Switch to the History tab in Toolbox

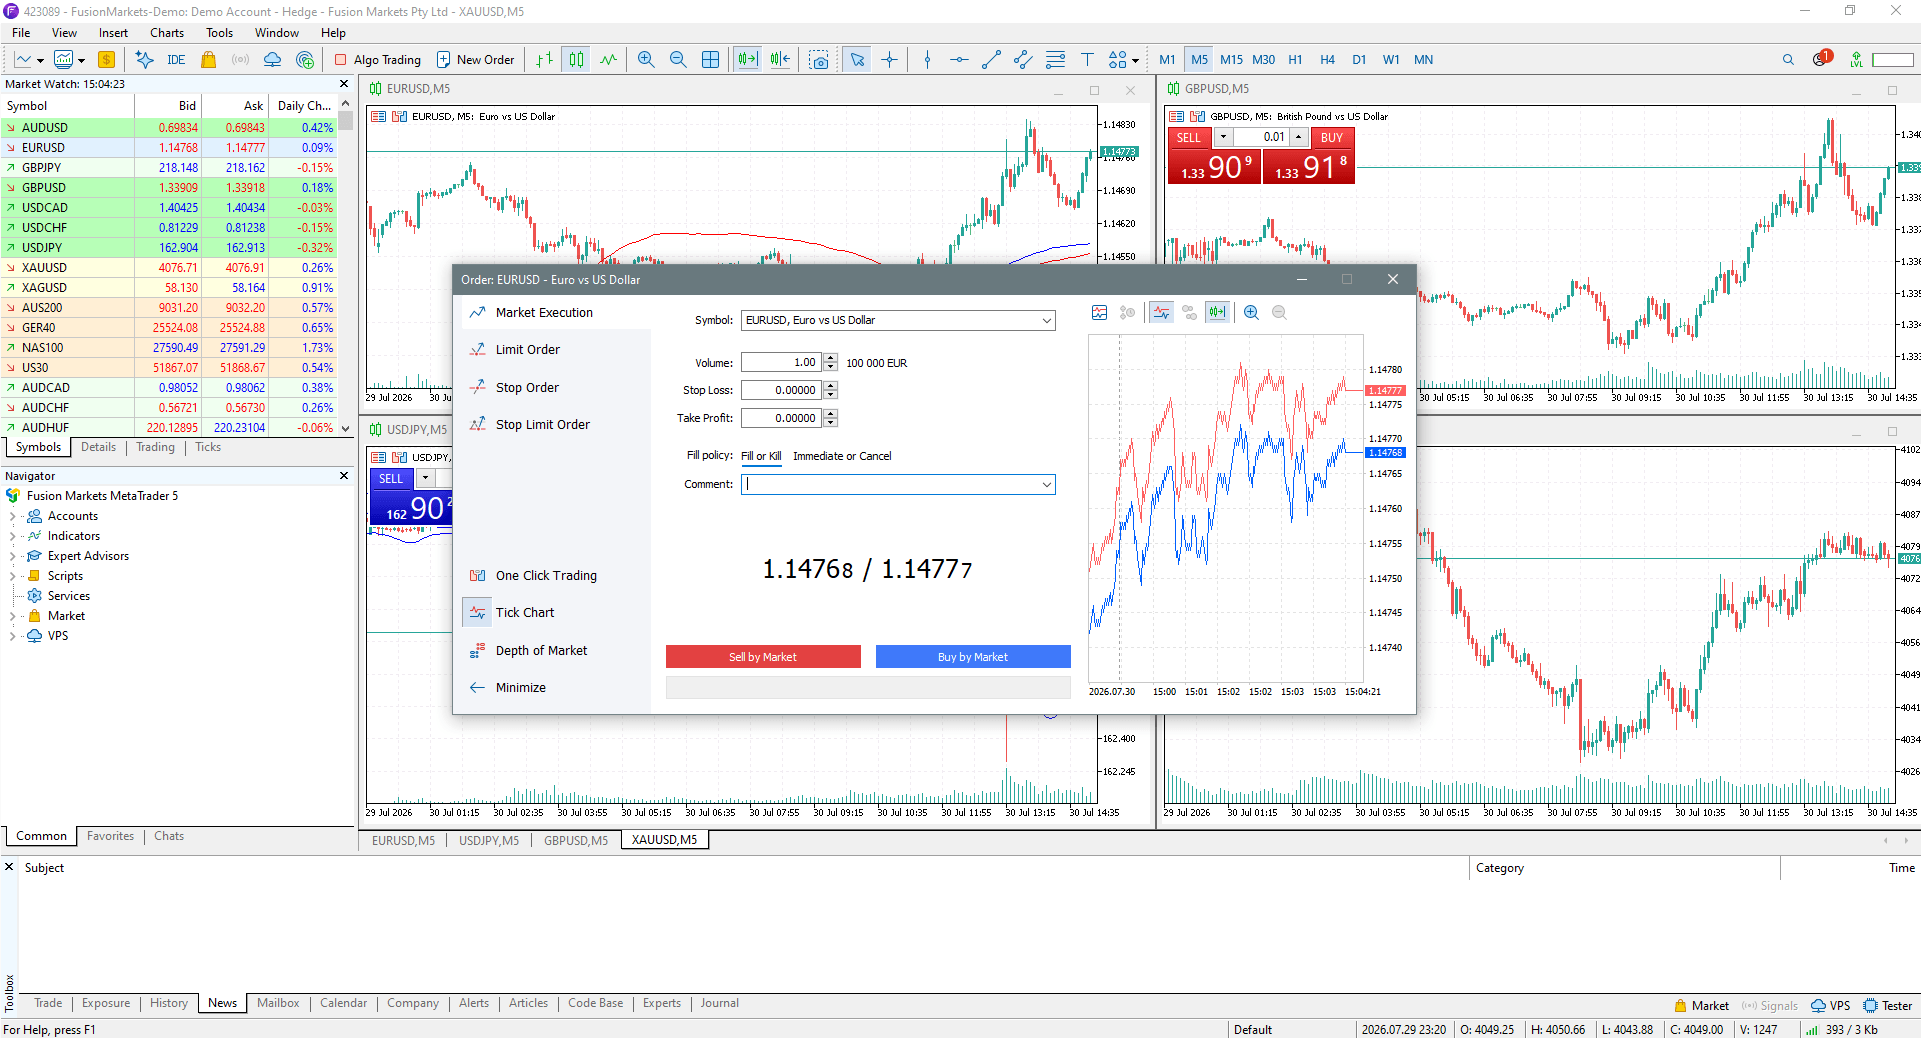(x=169, y=1003)
